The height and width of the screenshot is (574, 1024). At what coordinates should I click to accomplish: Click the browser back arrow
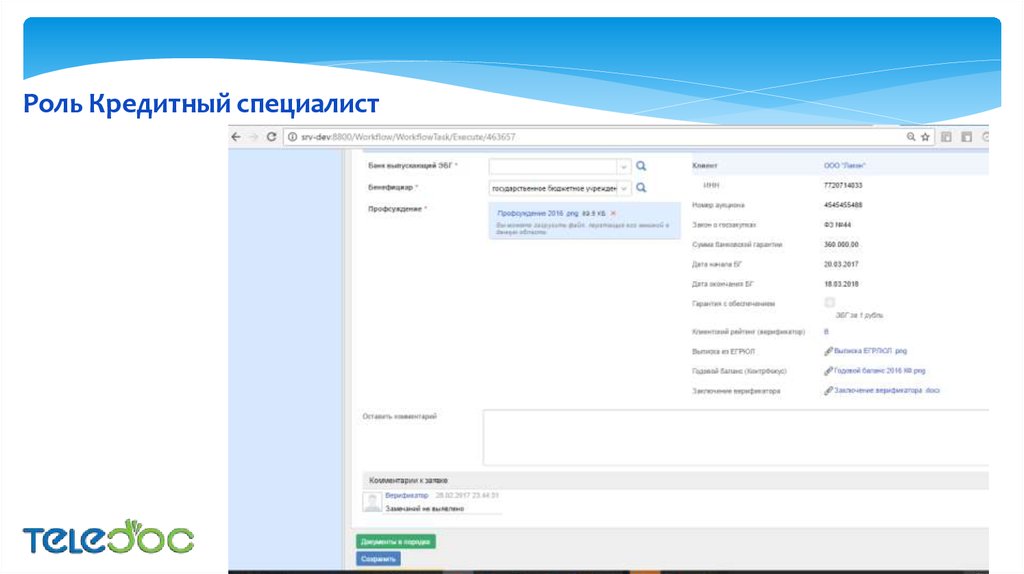pyautogui.click(x=237, y=137)
